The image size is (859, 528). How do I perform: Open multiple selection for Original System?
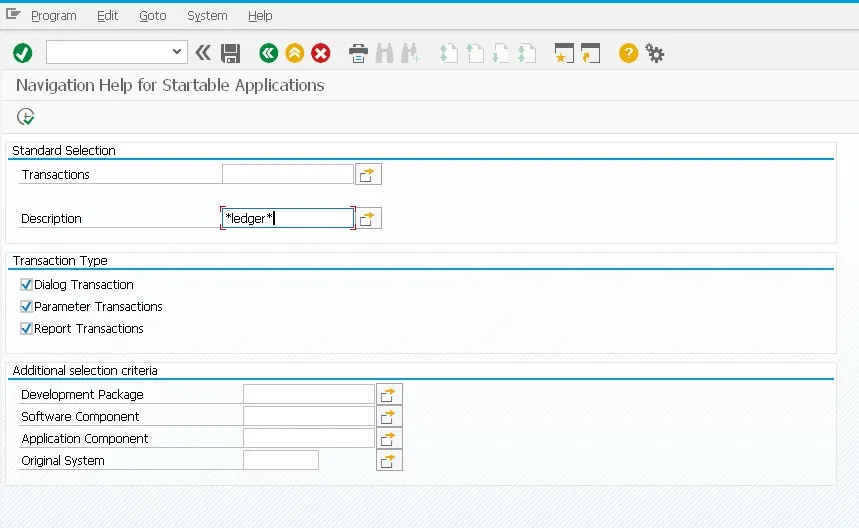(389, 460)
